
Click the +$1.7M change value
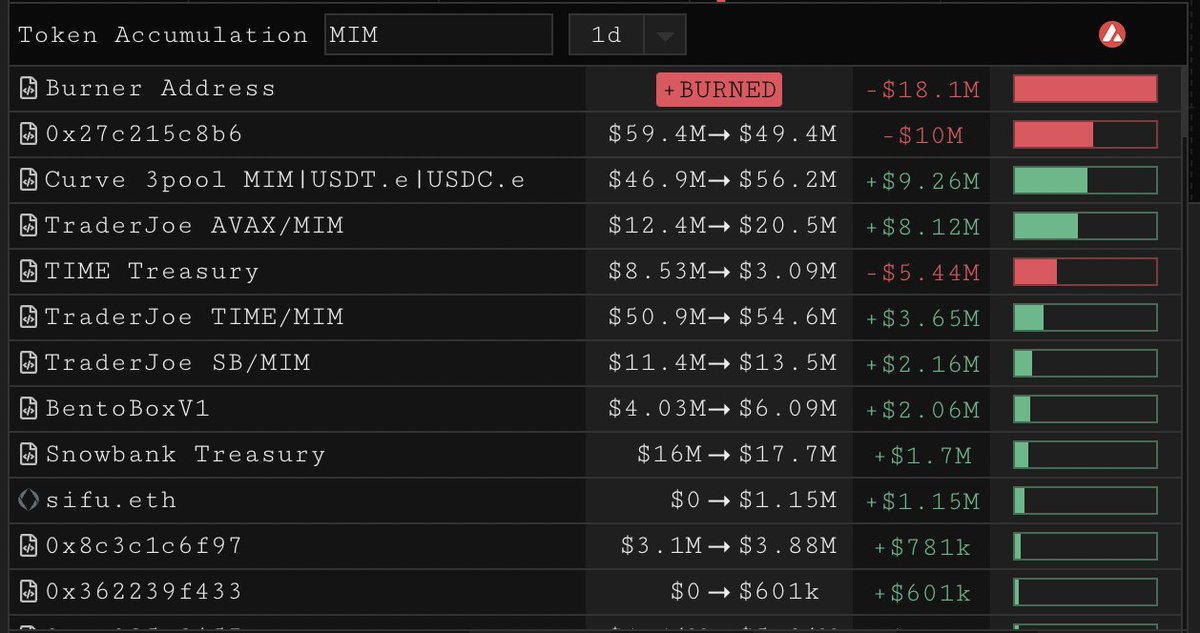[x=922, y=456]
